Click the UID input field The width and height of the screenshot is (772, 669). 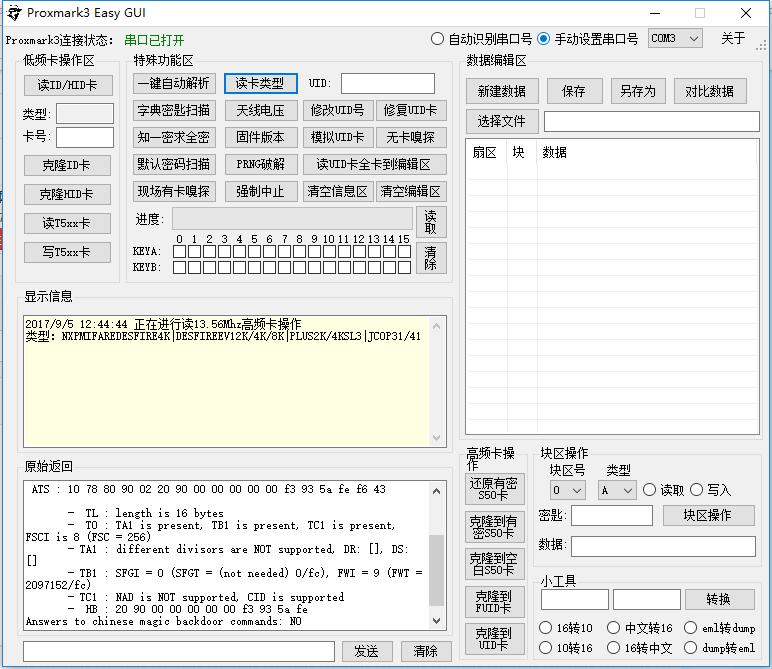[387, 83]
